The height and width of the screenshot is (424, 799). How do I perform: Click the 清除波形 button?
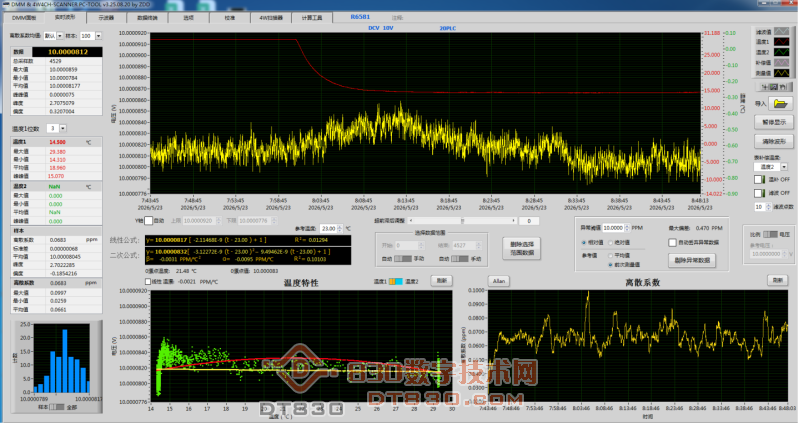774,141
